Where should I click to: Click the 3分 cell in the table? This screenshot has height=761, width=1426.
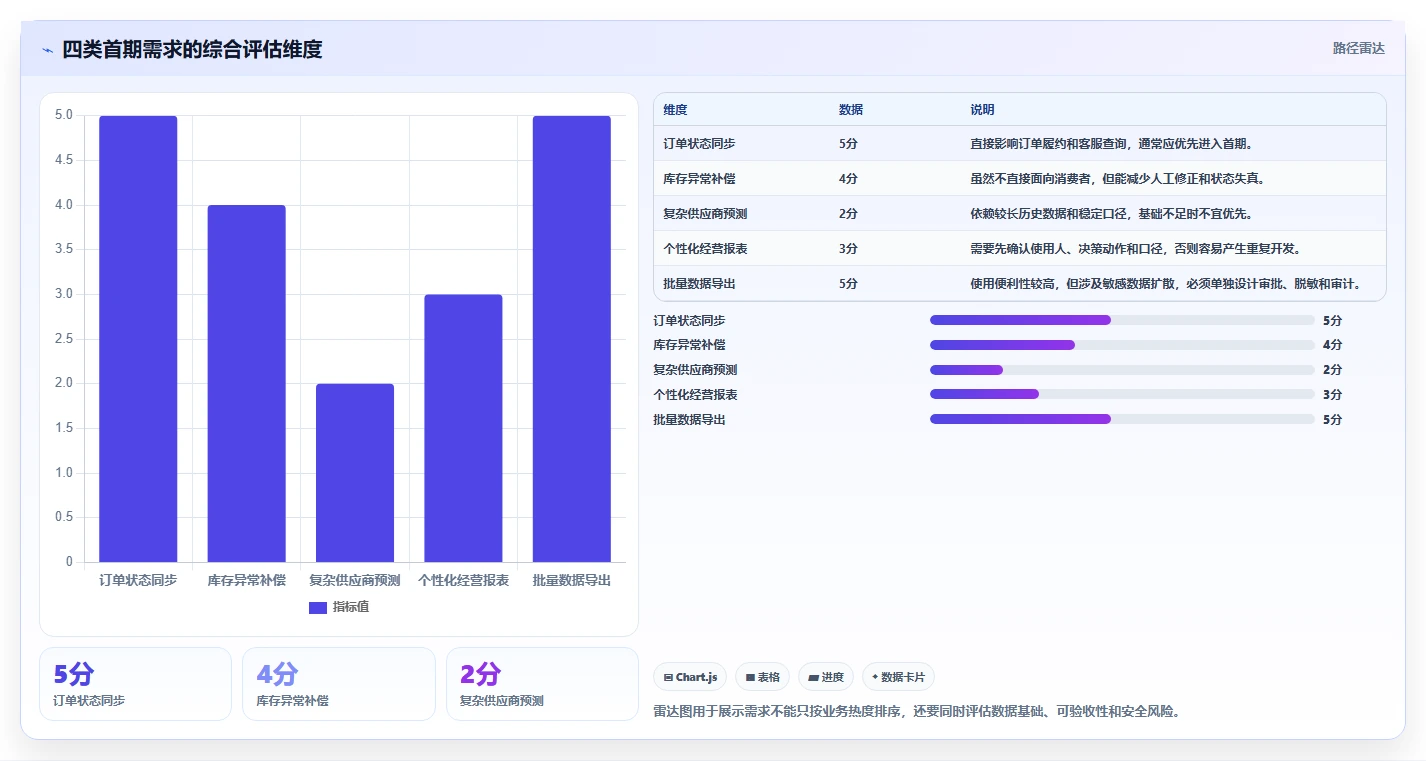[848, 249]
